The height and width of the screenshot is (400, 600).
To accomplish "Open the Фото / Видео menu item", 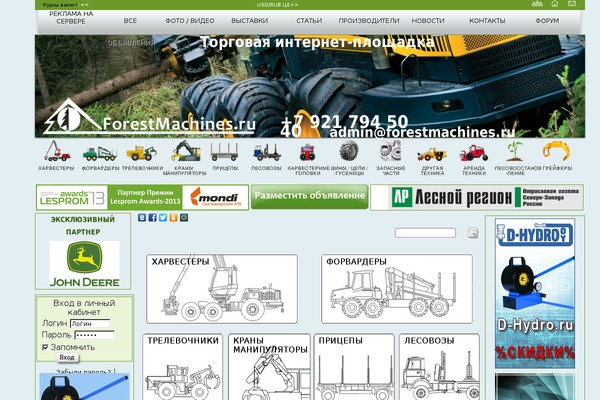I will 190,21.
